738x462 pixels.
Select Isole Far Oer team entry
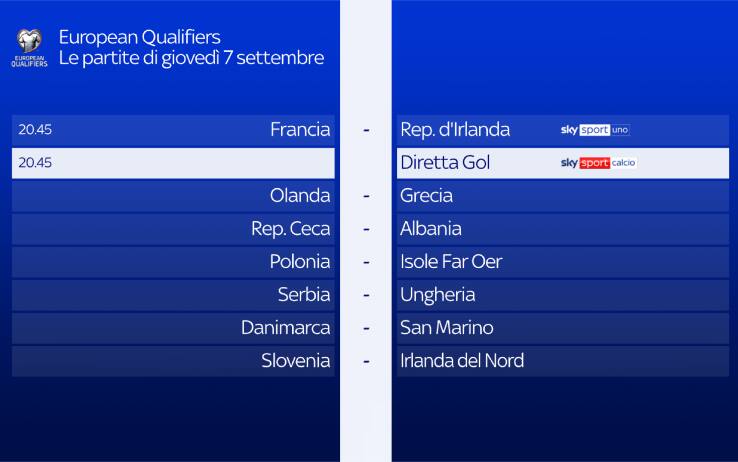(x=451, y=262)
